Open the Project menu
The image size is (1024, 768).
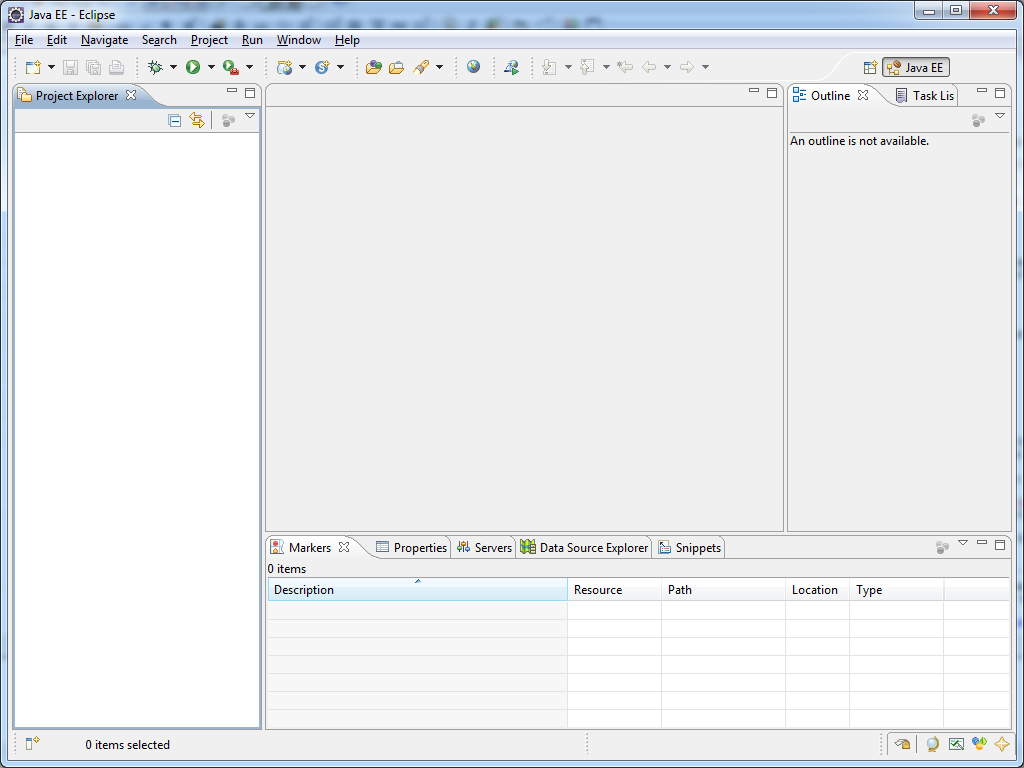click(209, 40)
